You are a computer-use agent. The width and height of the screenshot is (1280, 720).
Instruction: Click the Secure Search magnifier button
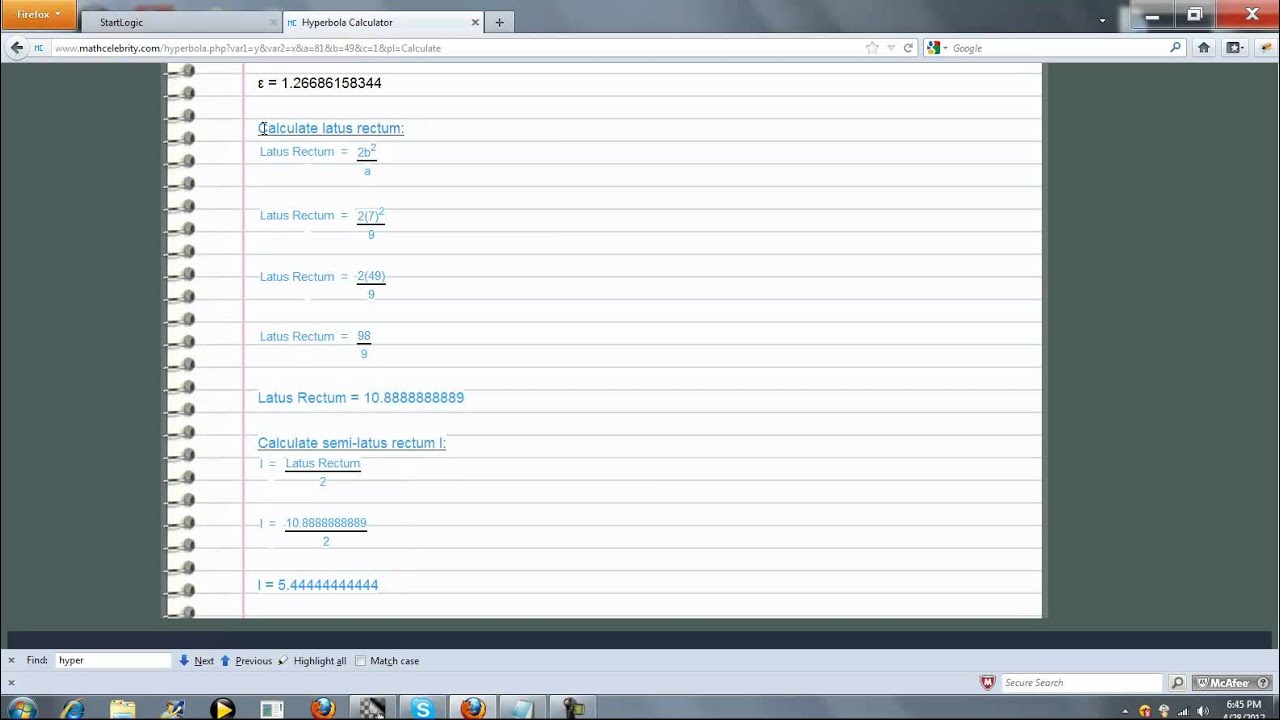(1177, 682)
